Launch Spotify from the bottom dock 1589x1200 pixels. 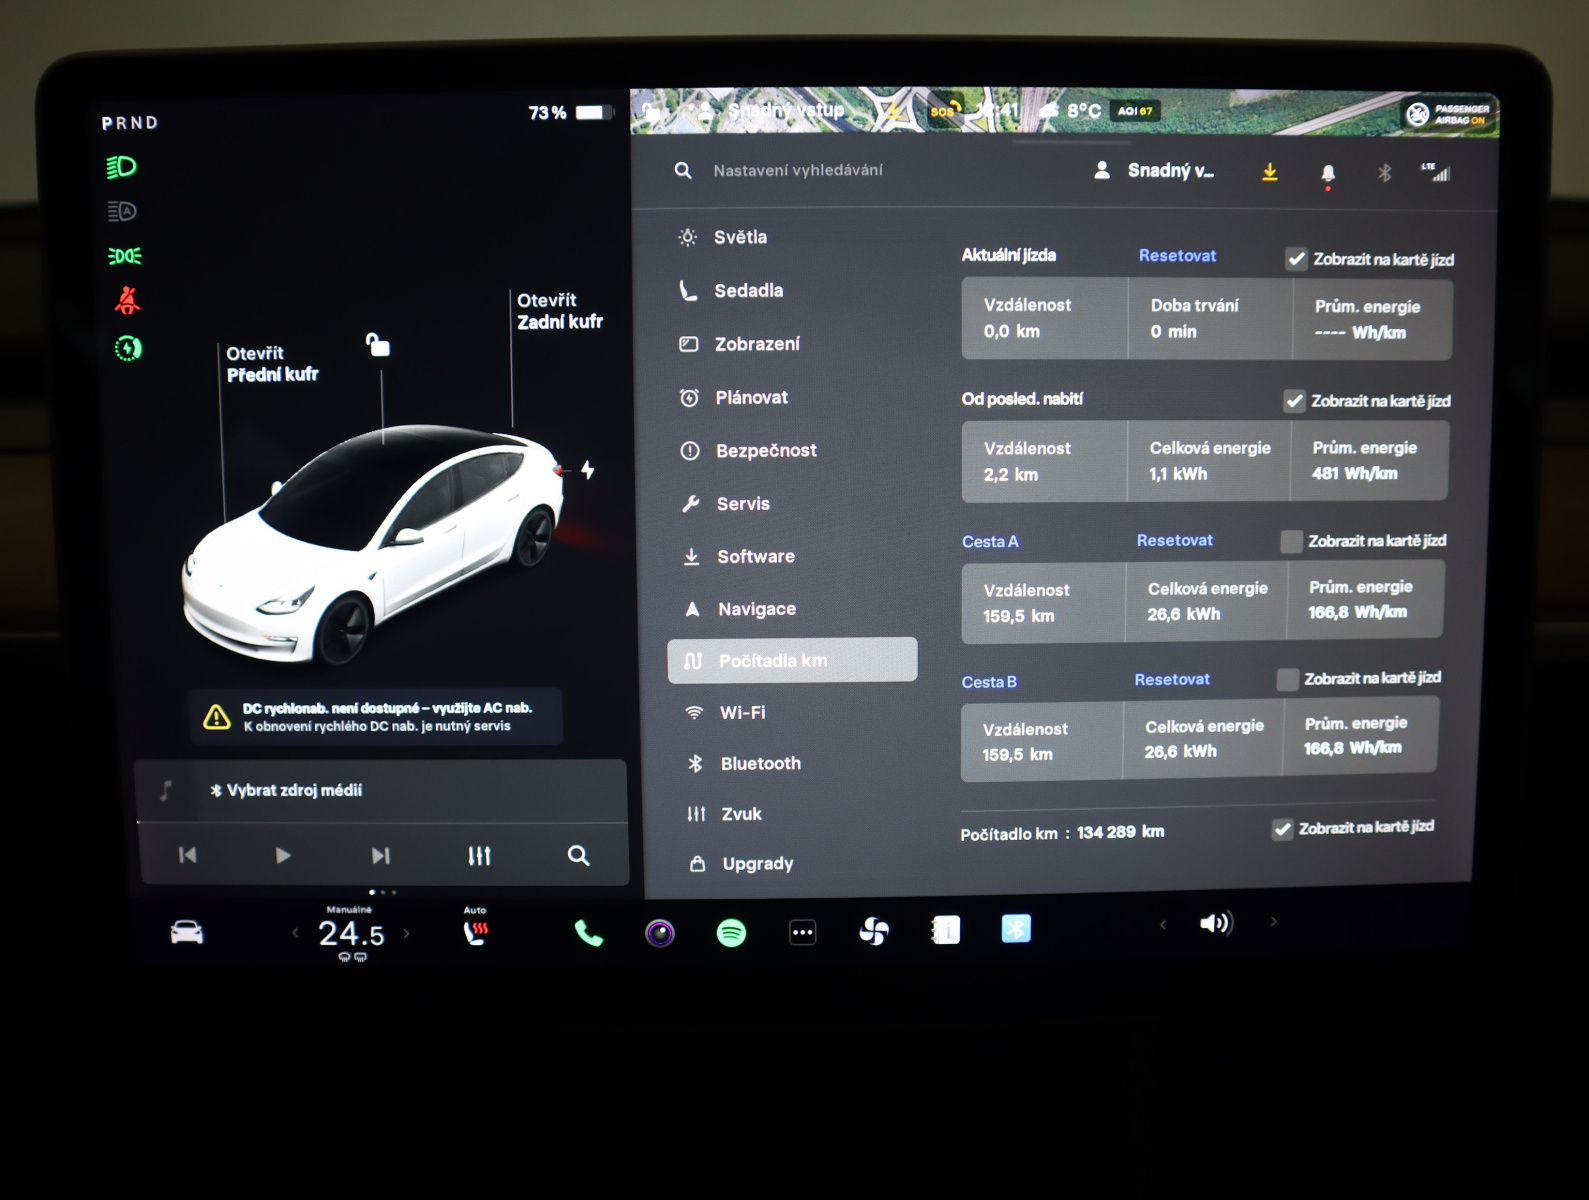[731, 933]
